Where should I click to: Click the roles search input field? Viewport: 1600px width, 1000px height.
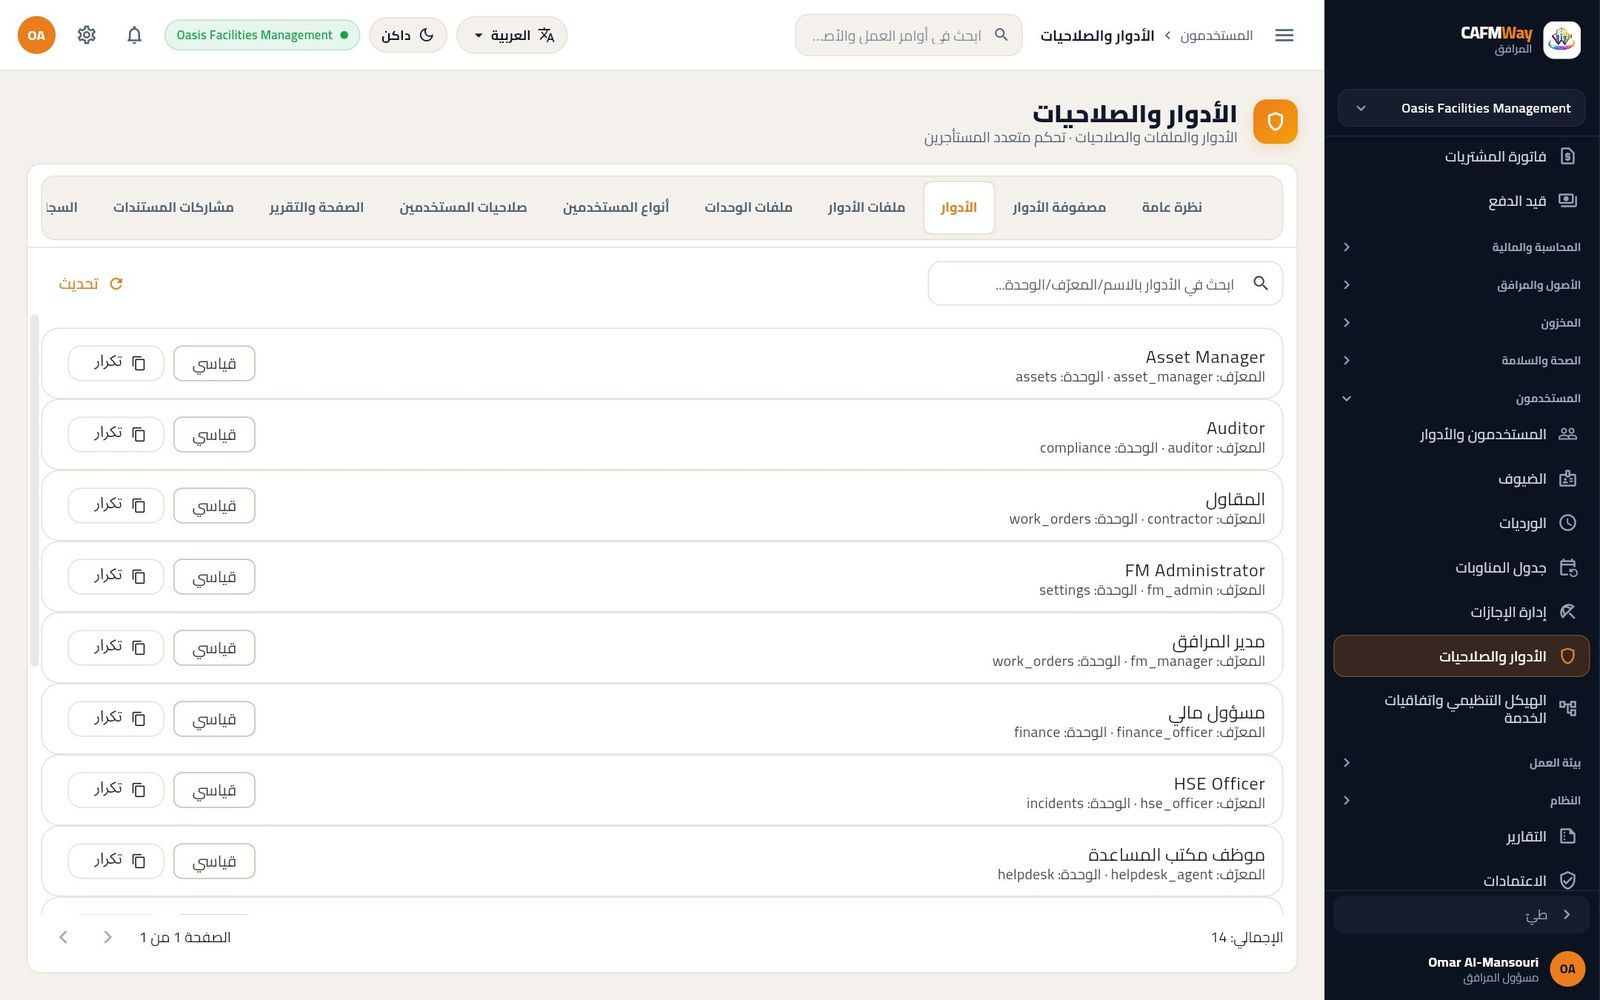[1105, 284]
